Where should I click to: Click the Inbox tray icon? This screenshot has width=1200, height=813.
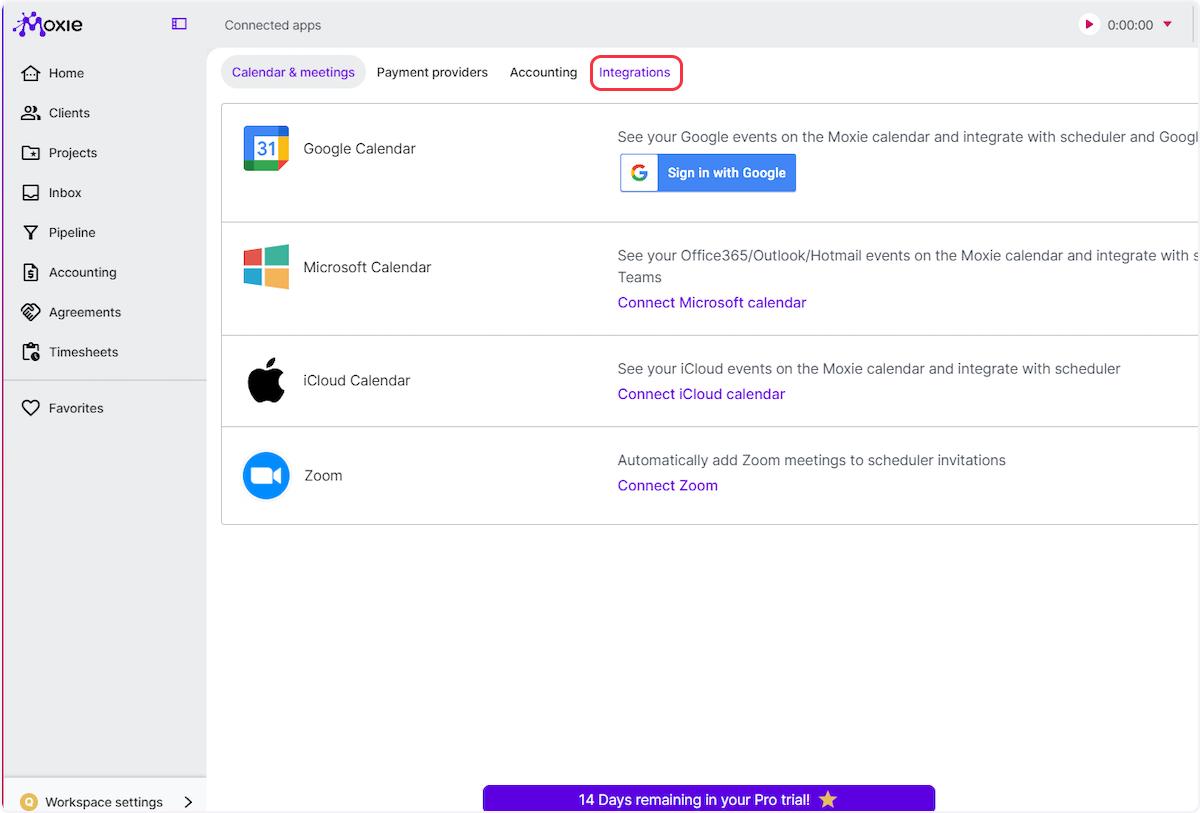click(31, 193)
